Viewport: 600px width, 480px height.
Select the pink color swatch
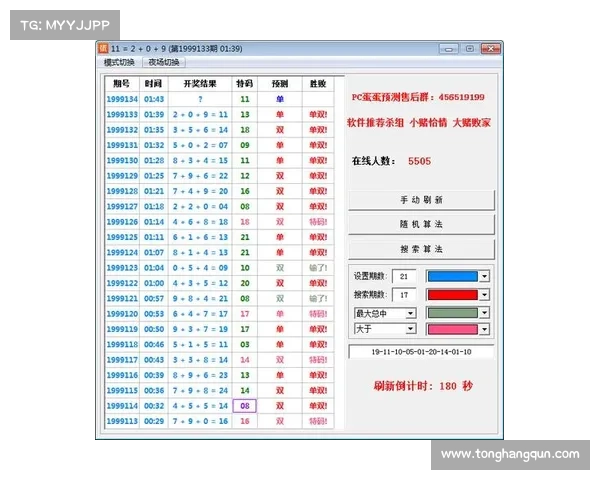(x=453, y=329)
